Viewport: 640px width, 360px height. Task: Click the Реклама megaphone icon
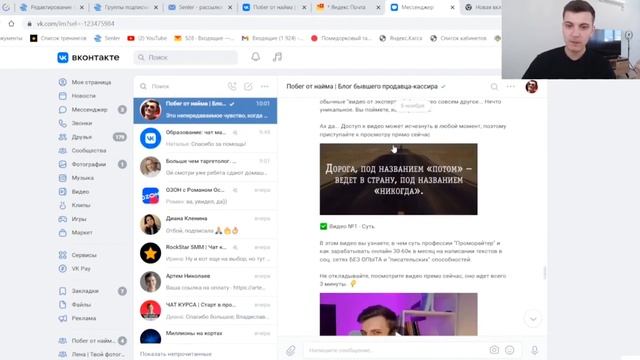(x=62, y=318)
